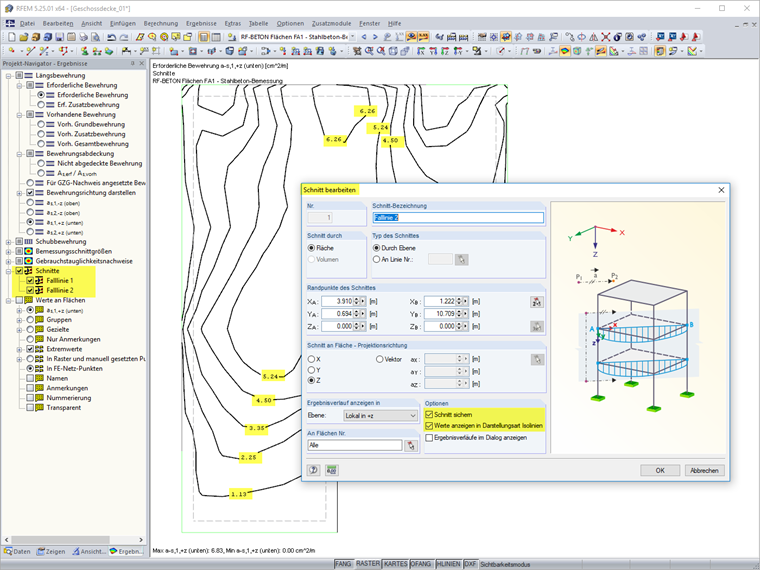
Task: Select Erforderliche Bewehrung radio button
Action: tap(41, 95)
